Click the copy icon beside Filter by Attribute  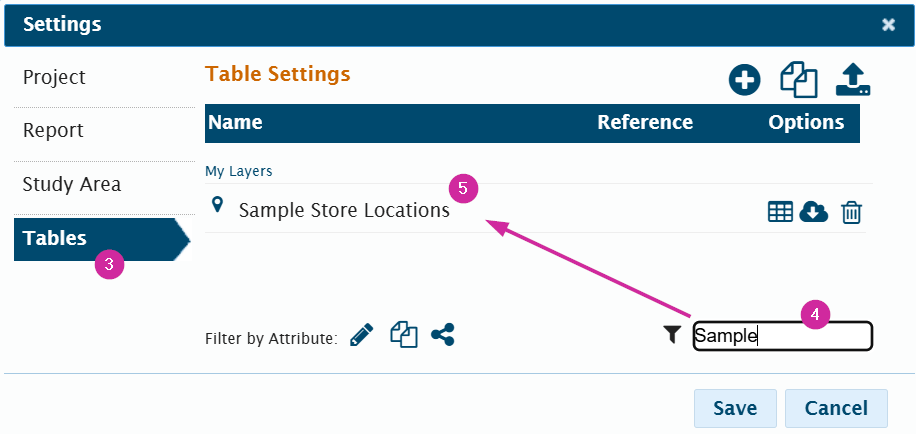click(403, 336)
